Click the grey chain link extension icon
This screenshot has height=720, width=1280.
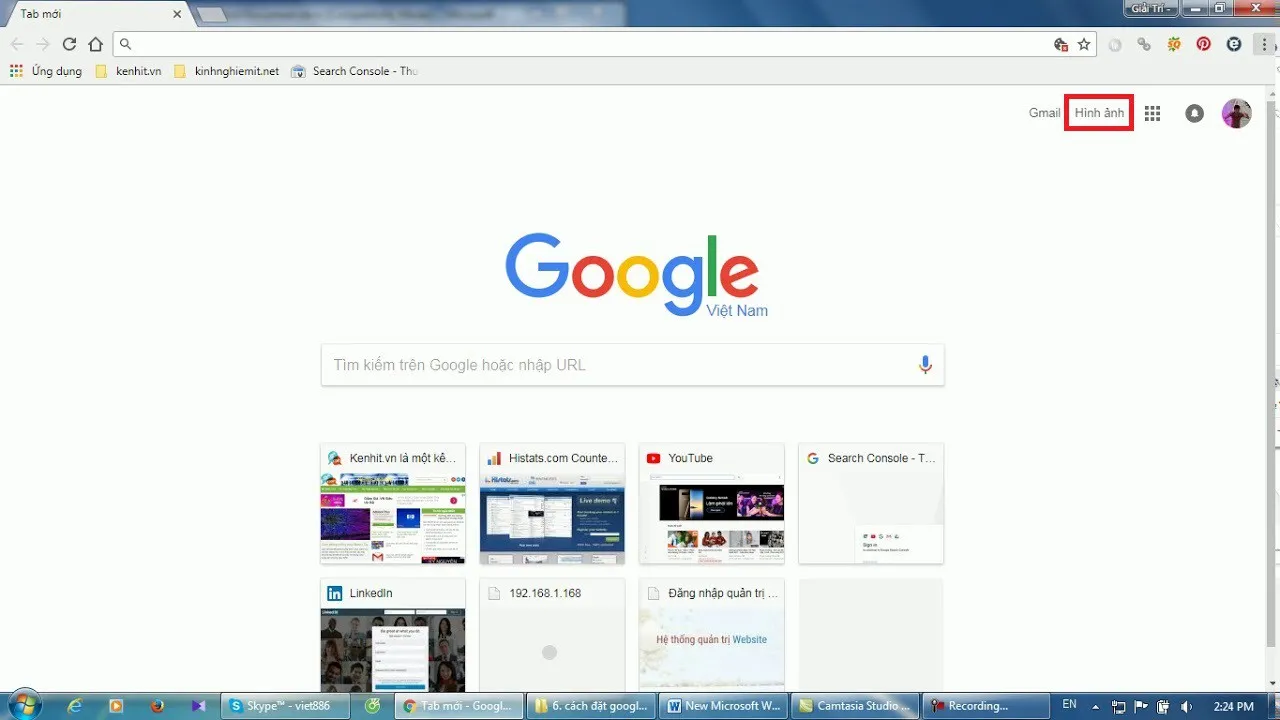(1144, 44)
